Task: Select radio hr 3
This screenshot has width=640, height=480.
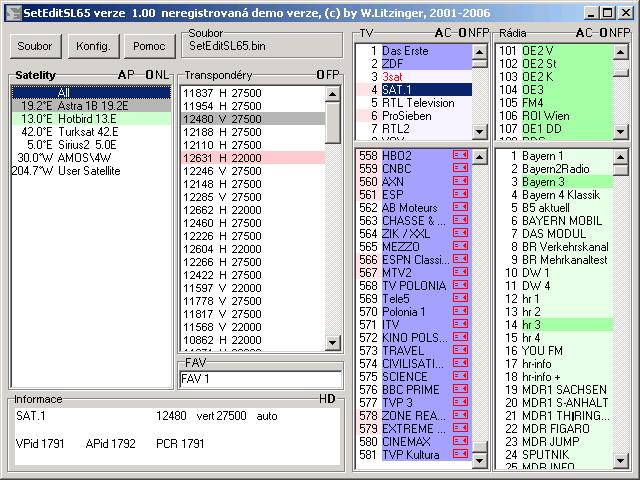Action: click(555, 325)
